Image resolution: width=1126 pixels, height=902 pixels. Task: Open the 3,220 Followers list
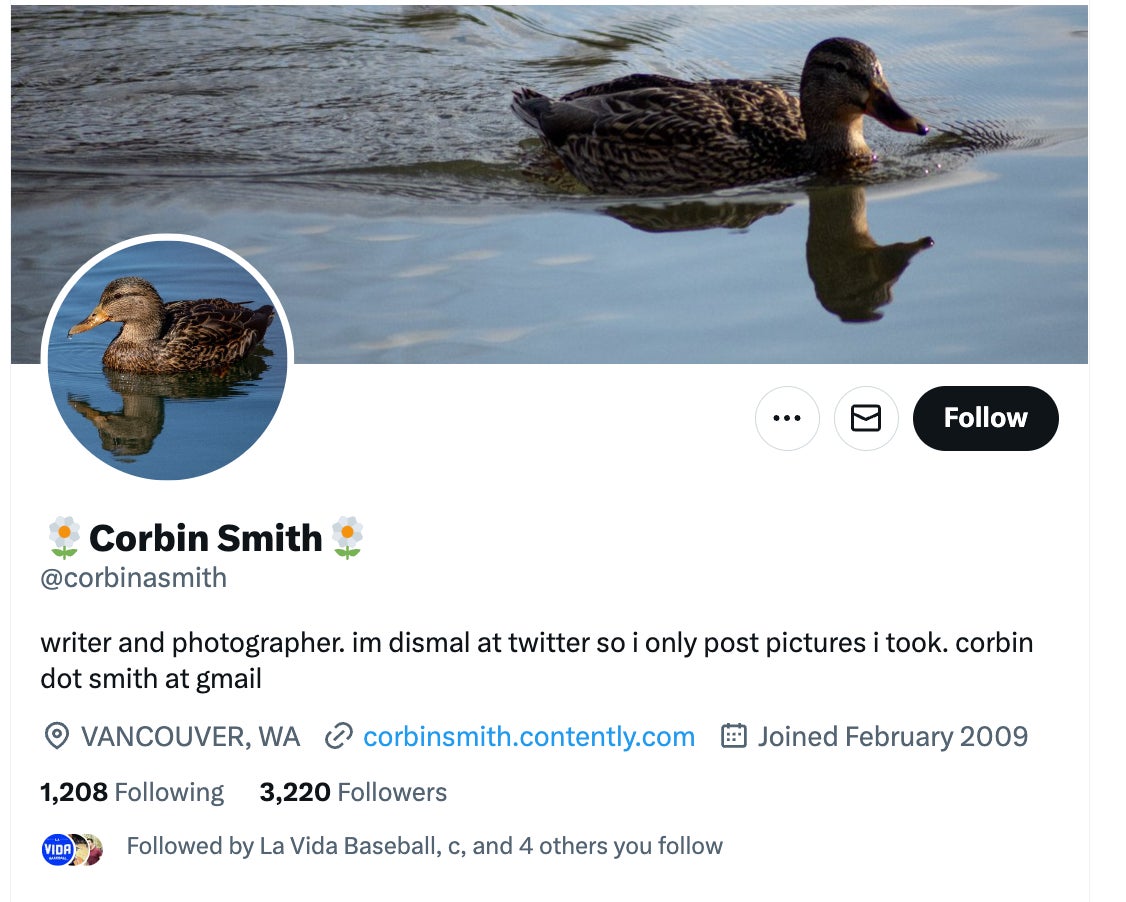coord(353,792)
